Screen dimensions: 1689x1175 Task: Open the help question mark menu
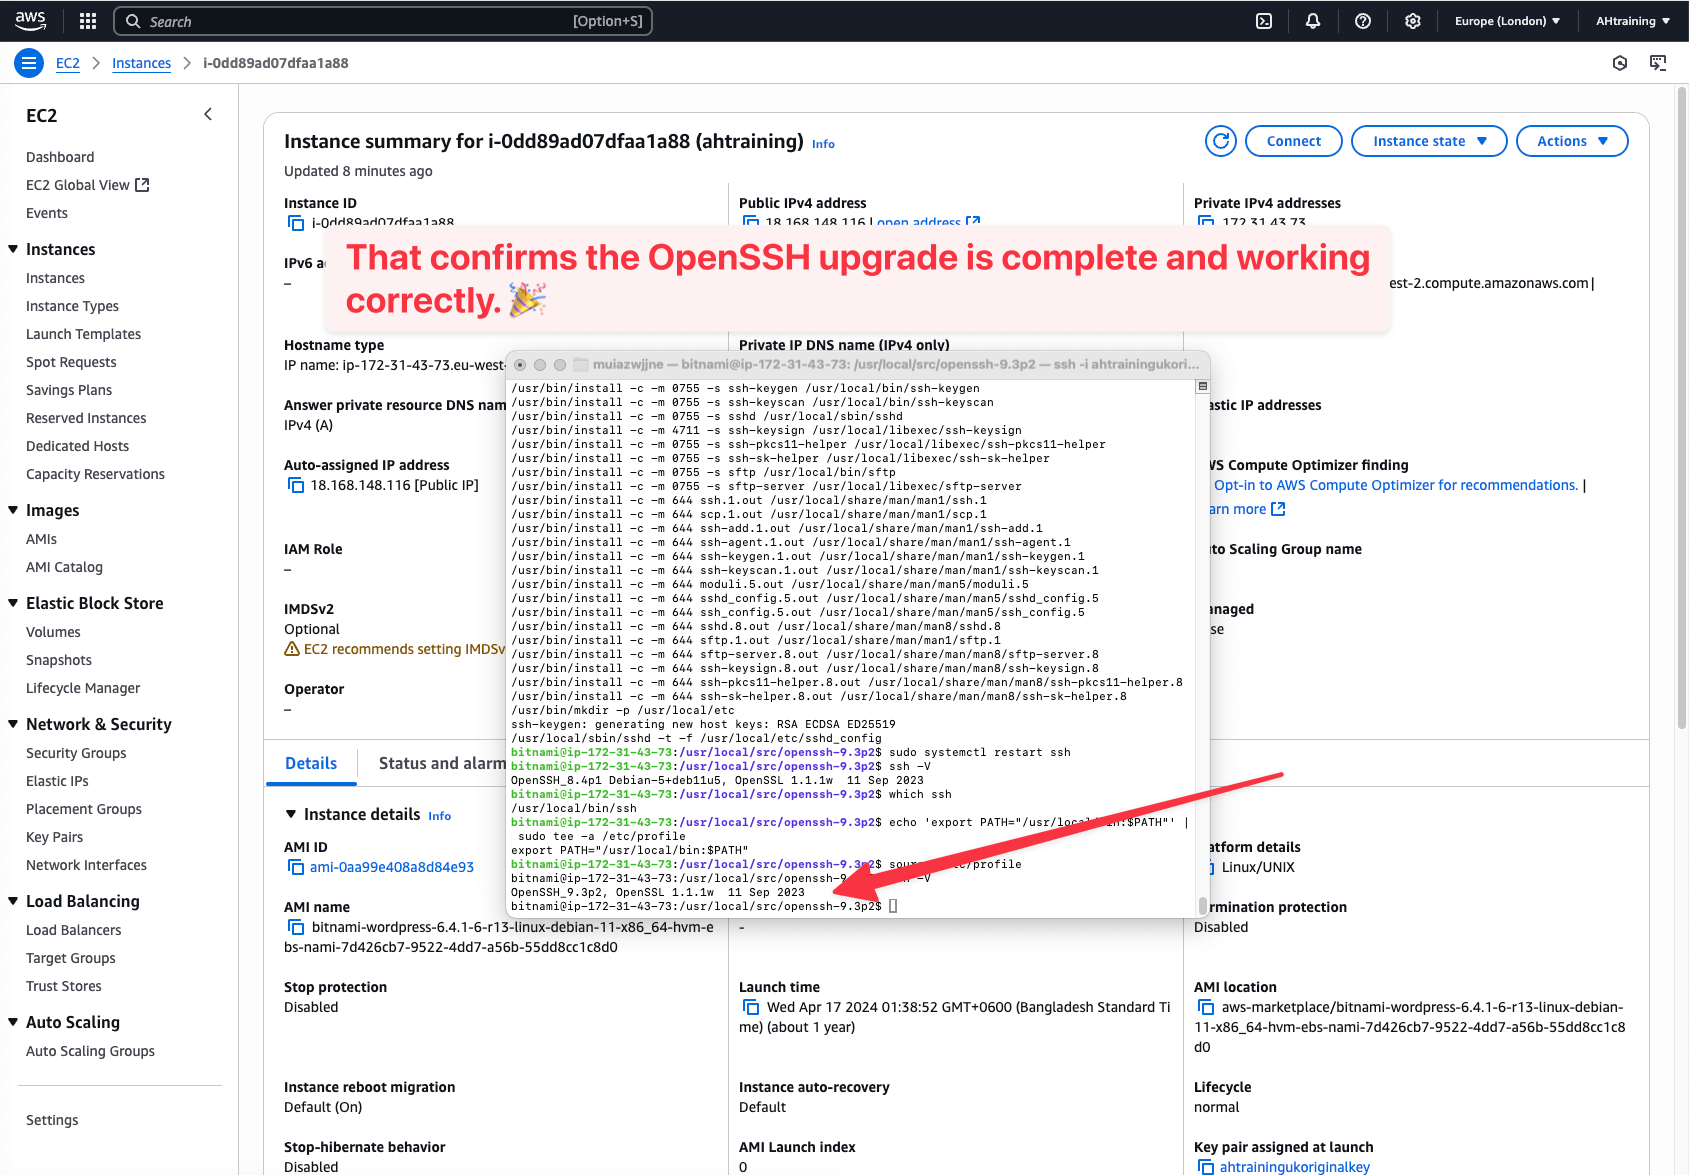click(x=1363, y=21)
